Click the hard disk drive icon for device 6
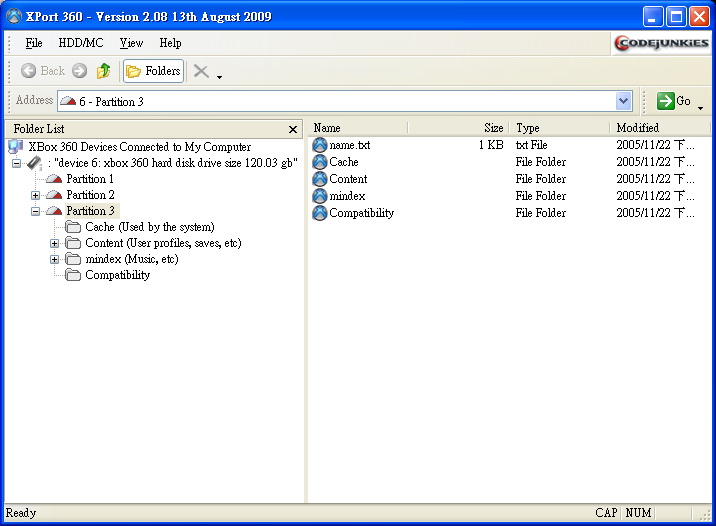Image resolution: width=716 pixels, height=526 pixels. tap(35, 163)
